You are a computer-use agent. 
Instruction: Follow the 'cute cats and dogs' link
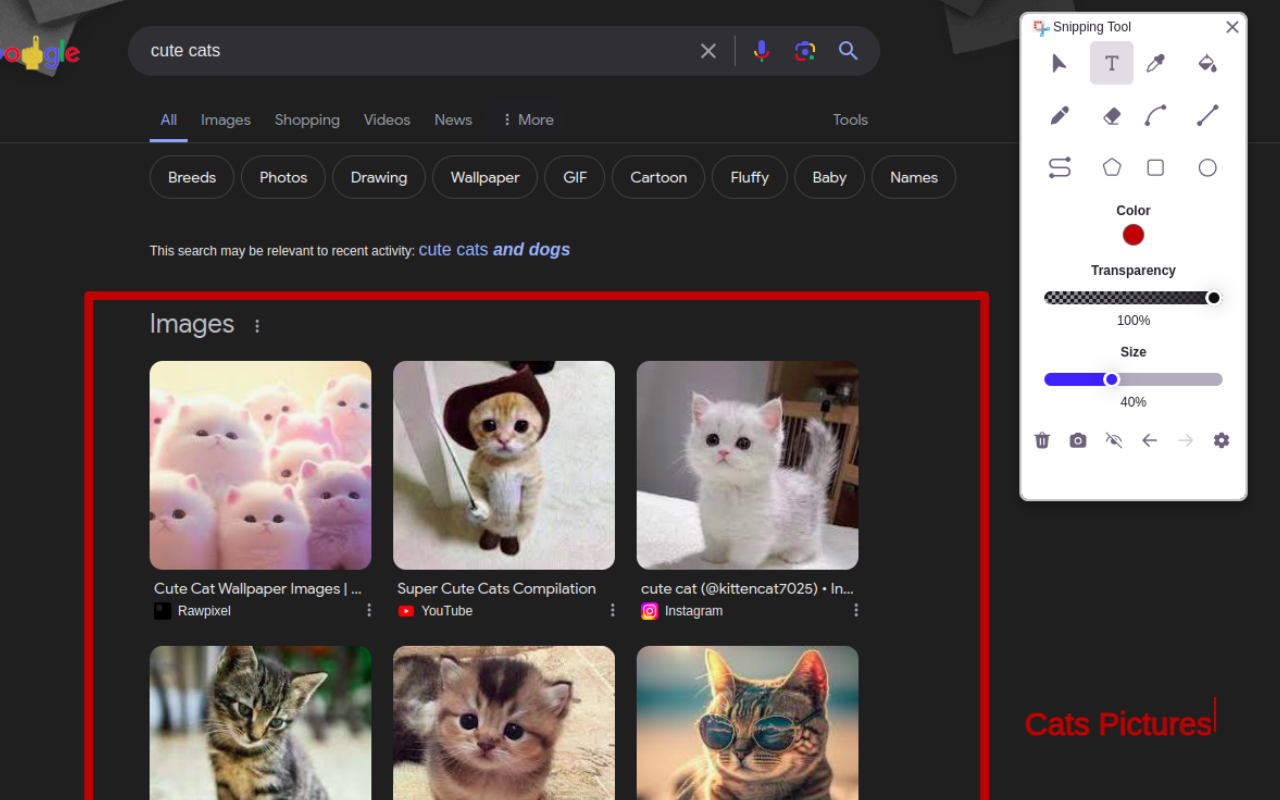coord(494,250)
